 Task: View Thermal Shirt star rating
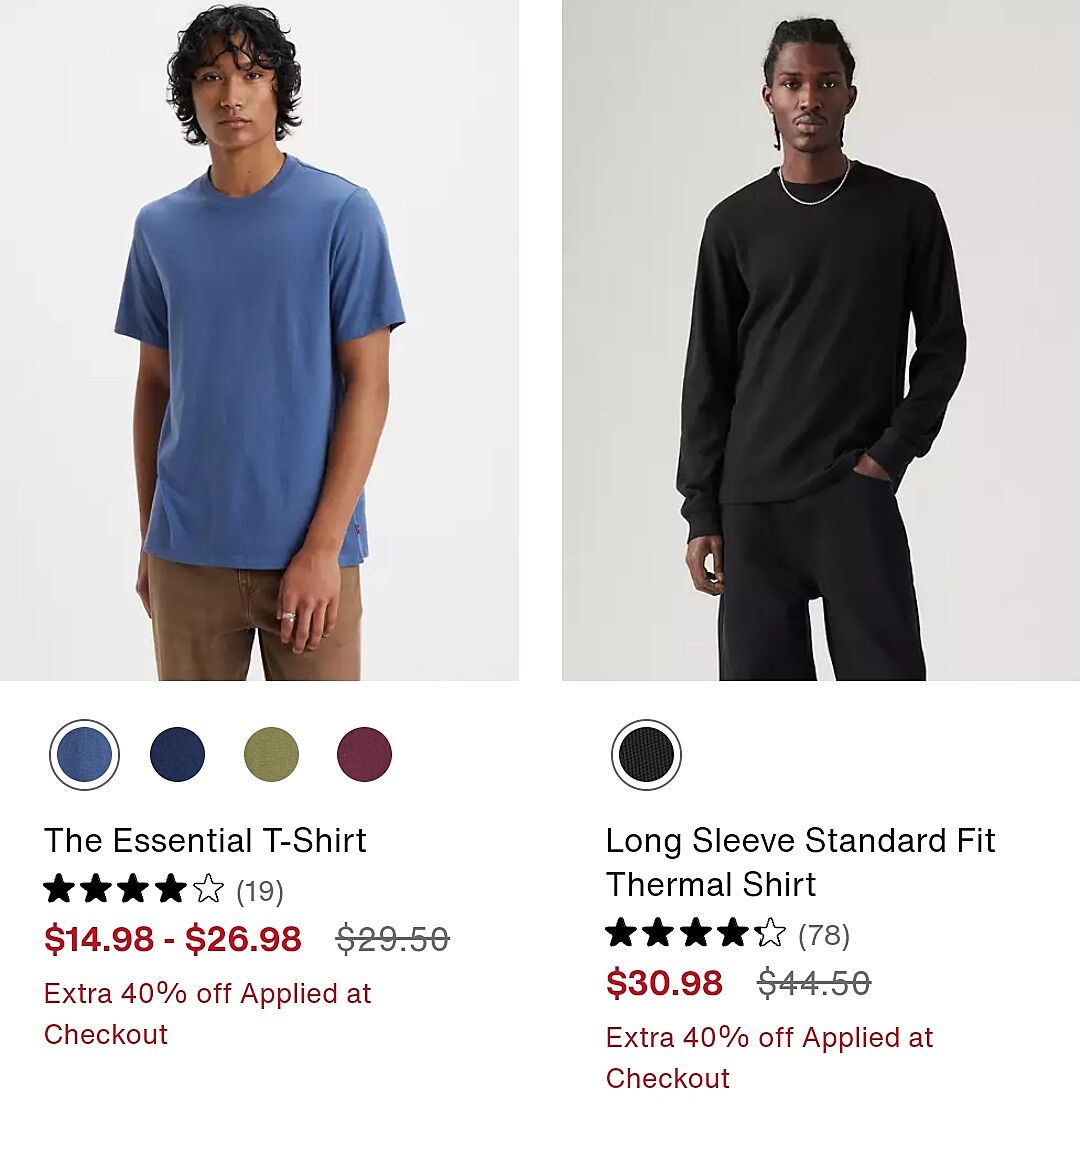click(x=695, y=933)
